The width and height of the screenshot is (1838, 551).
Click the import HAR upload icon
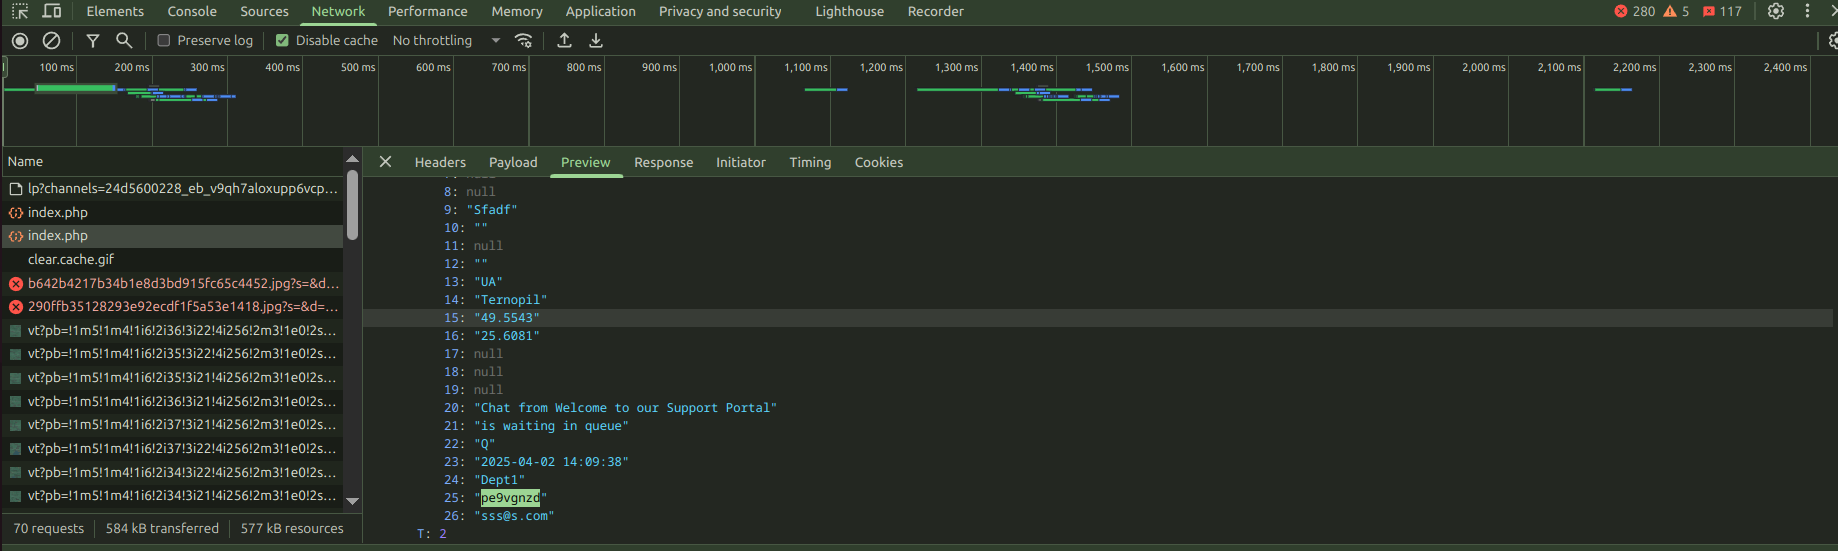564,41
